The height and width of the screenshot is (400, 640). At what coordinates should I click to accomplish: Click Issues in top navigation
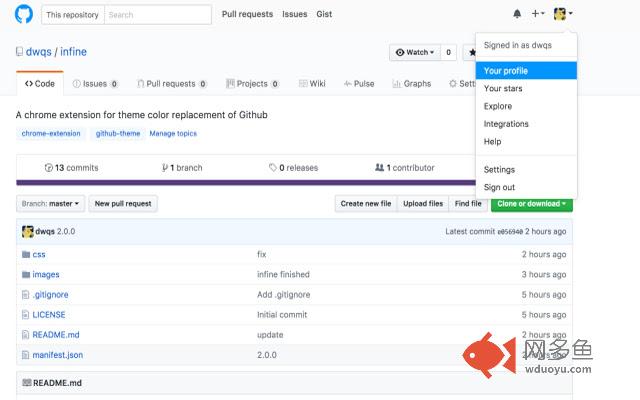point(295,14)
